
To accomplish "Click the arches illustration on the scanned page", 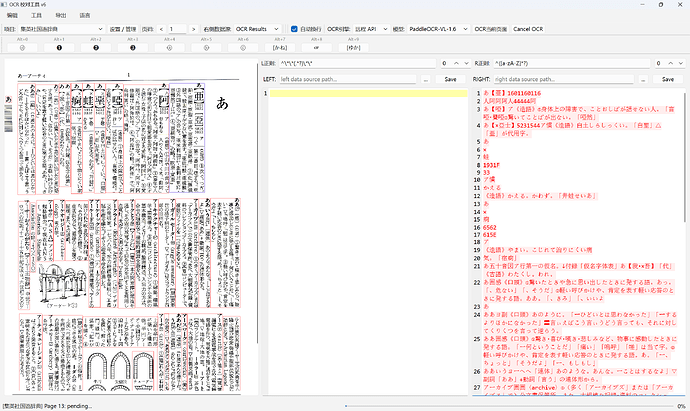I will [x=120, y=371].
